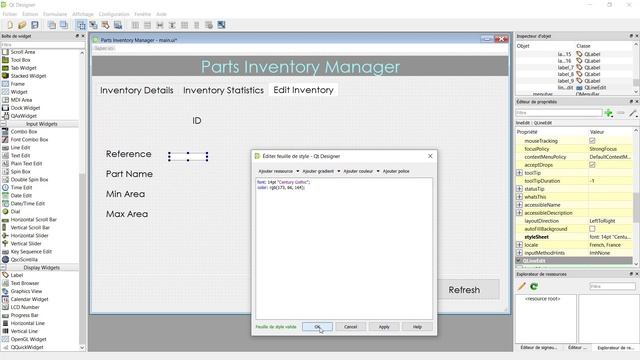The height and width of the screenshot is (360, 640).
Task: Toggle the acceptDrops checkbox
Action: click(592, 165)
